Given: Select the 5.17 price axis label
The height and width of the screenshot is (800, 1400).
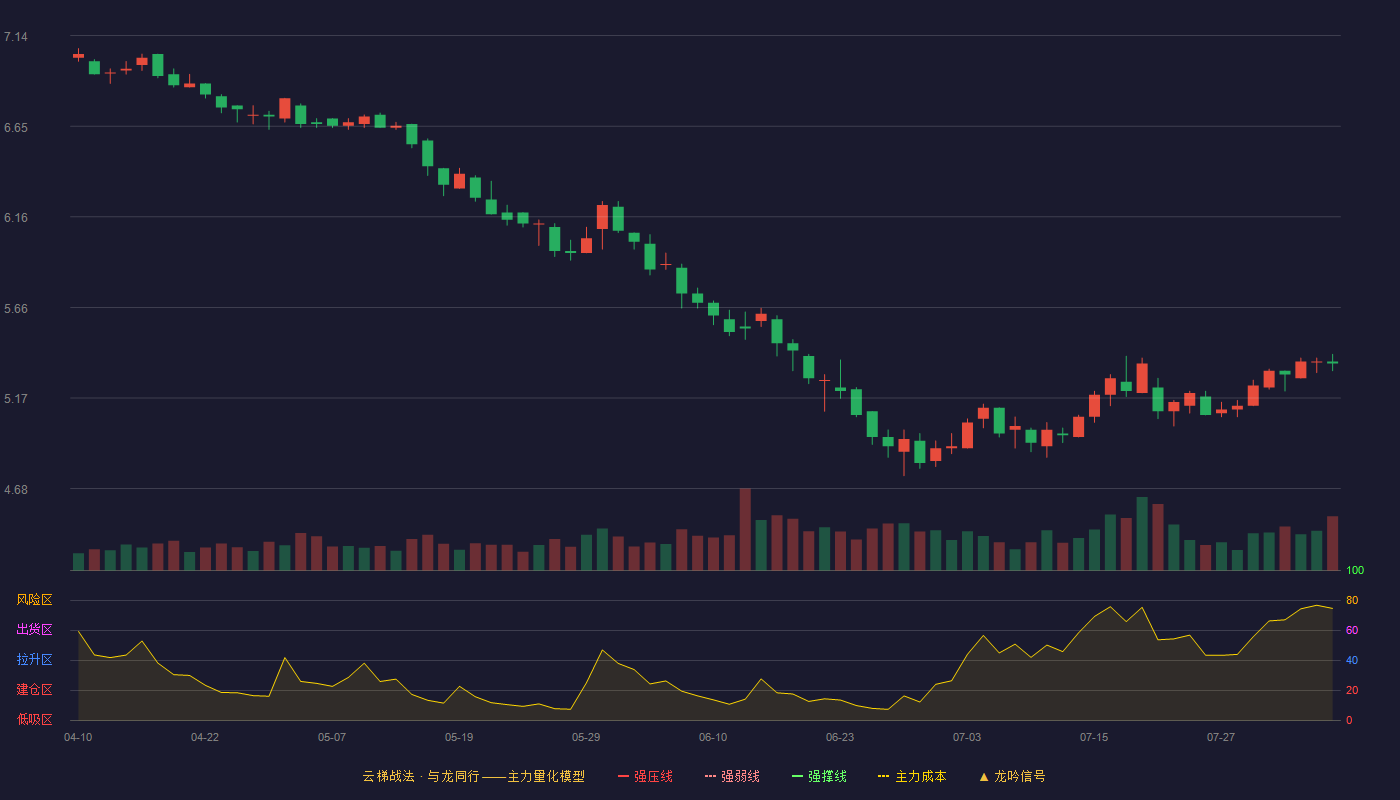Looking at the screenshot, I should pyautogui.click(x=16, y=399).
